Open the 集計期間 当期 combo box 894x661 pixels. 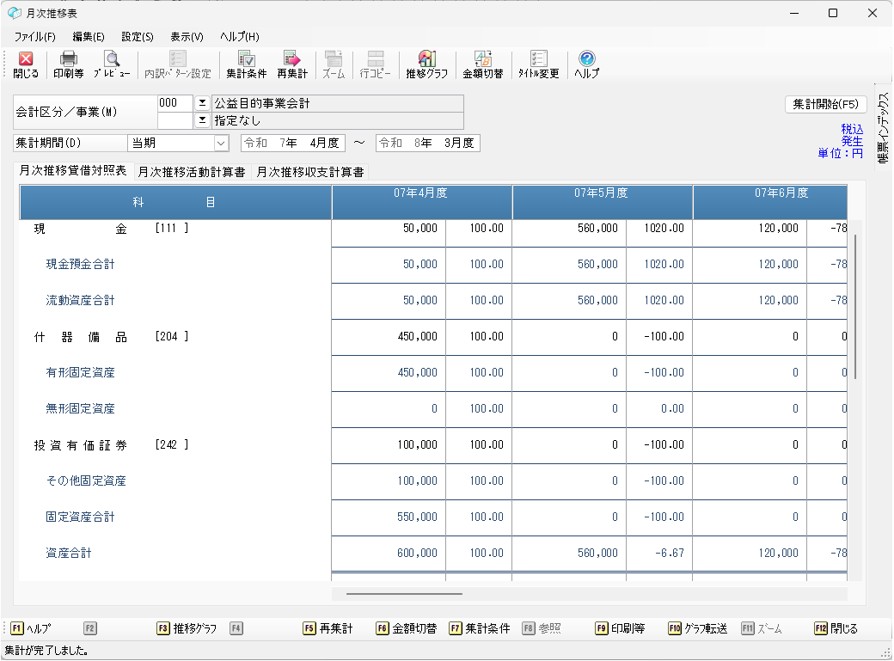tap(220, 143)
